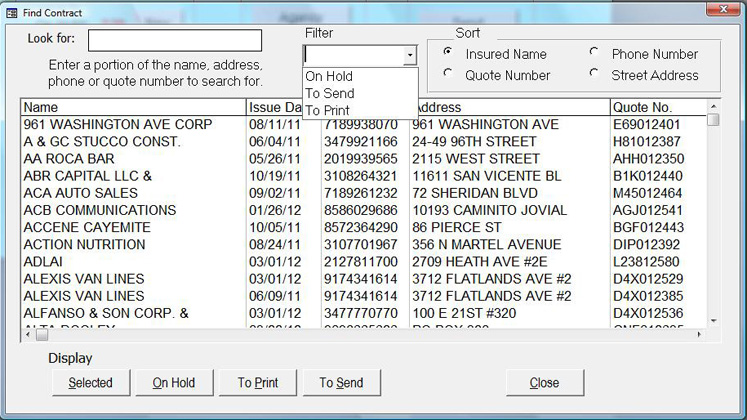The height and width of the screenshot is (420, 747).
Task: Close the Find Contract window
Action: [x=723, y=10]
